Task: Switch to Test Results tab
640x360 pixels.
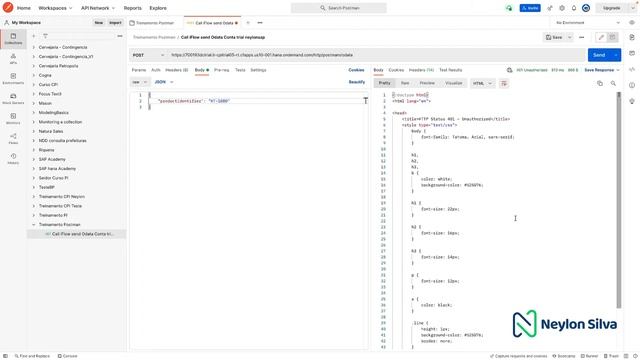Action: tap(451, 70)
